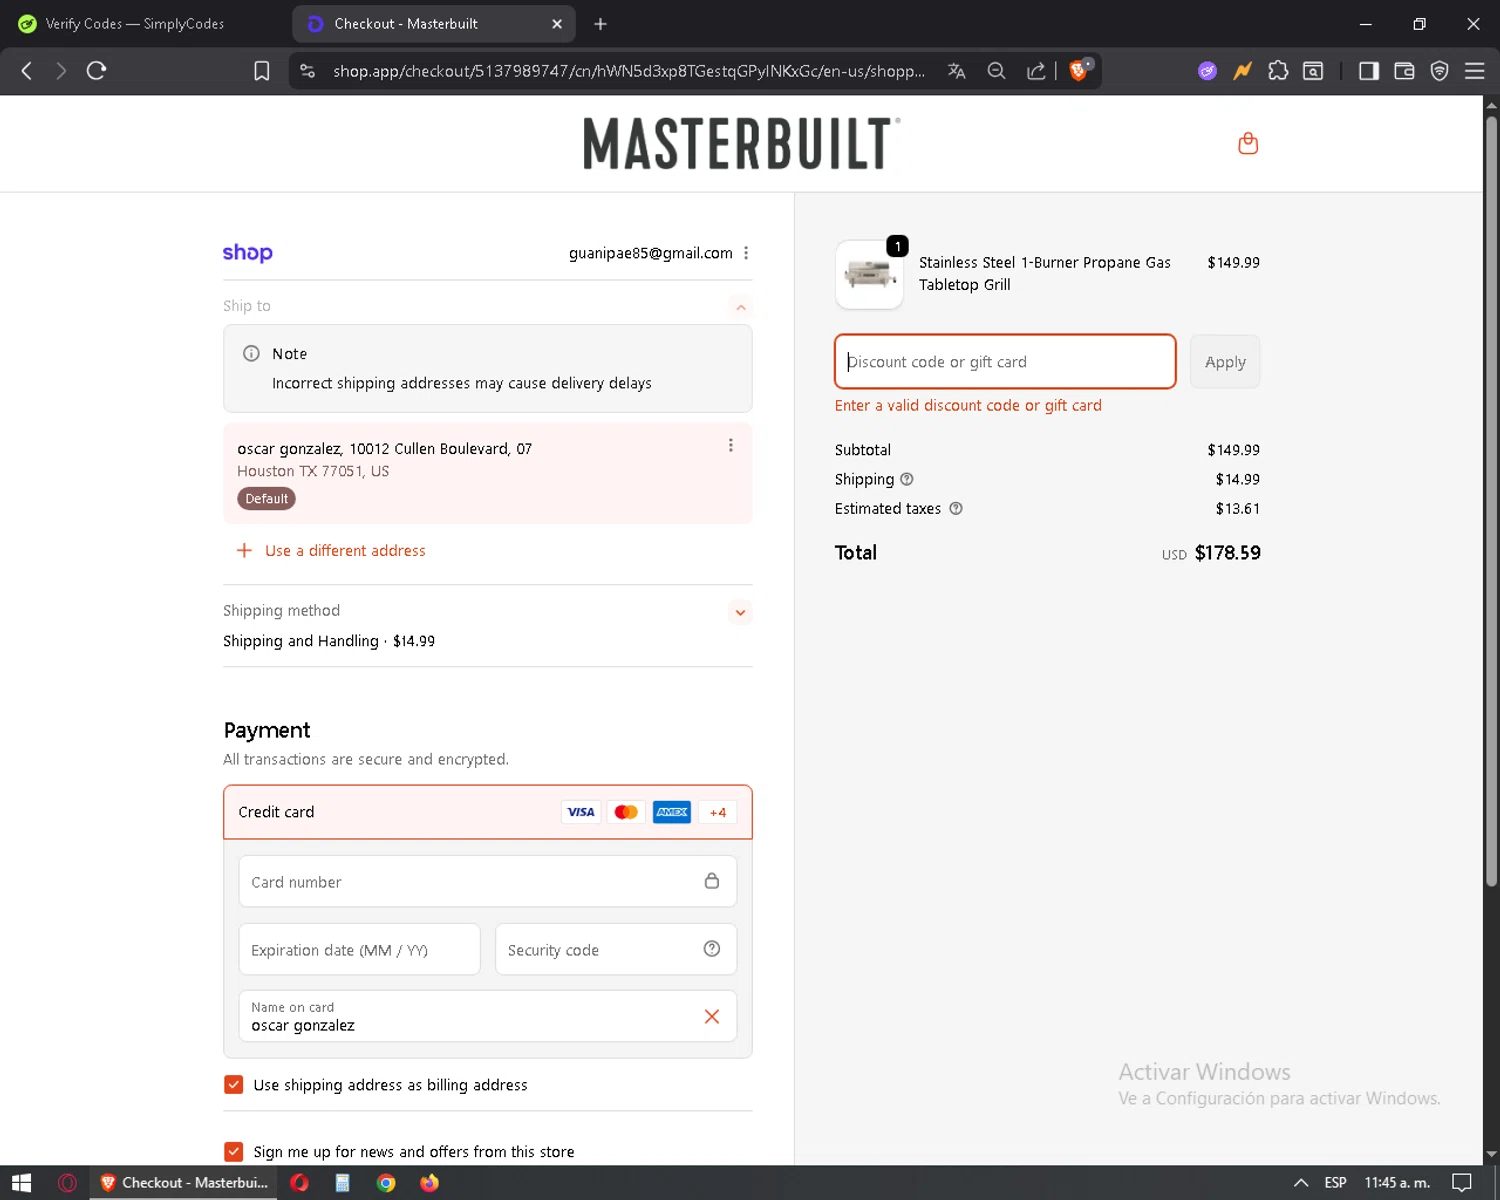Screen dimensions: 1500x1200
Task: Click the security code help icon
Action: click(x=712, y=949)
